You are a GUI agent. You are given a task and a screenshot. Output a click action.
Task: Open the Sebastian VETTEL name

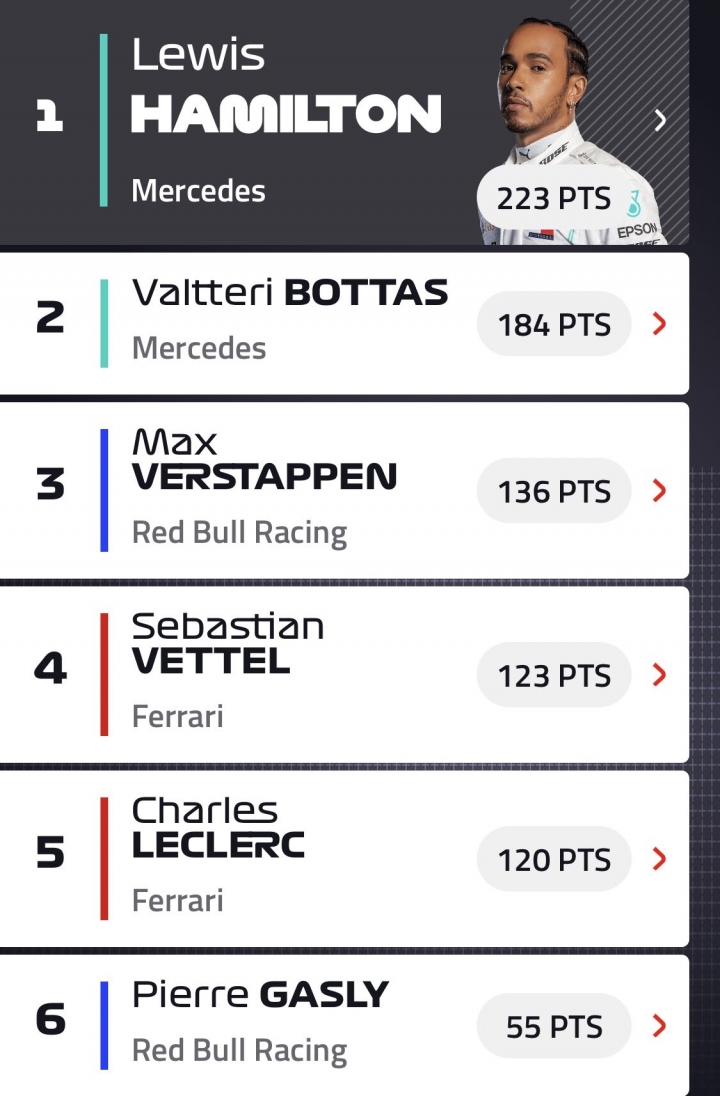click(x=228, y=643)
